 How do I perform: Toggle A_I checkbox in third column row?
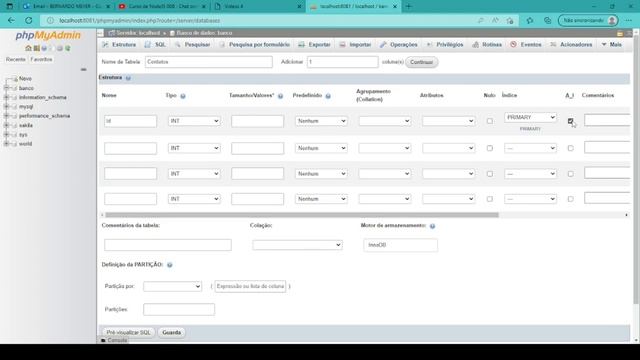tap(570, 174)
